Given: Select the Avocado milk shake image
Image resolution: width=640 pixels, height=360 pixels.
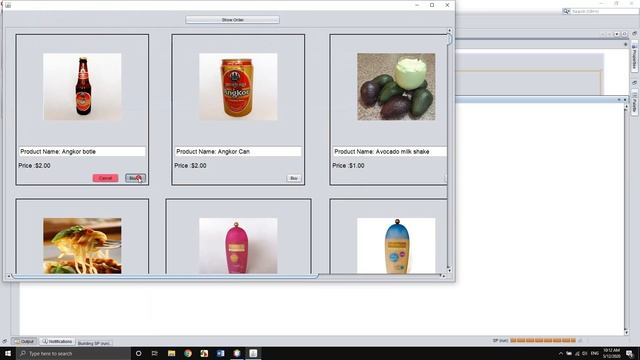Looking at the screenshot, I should 396,87.
